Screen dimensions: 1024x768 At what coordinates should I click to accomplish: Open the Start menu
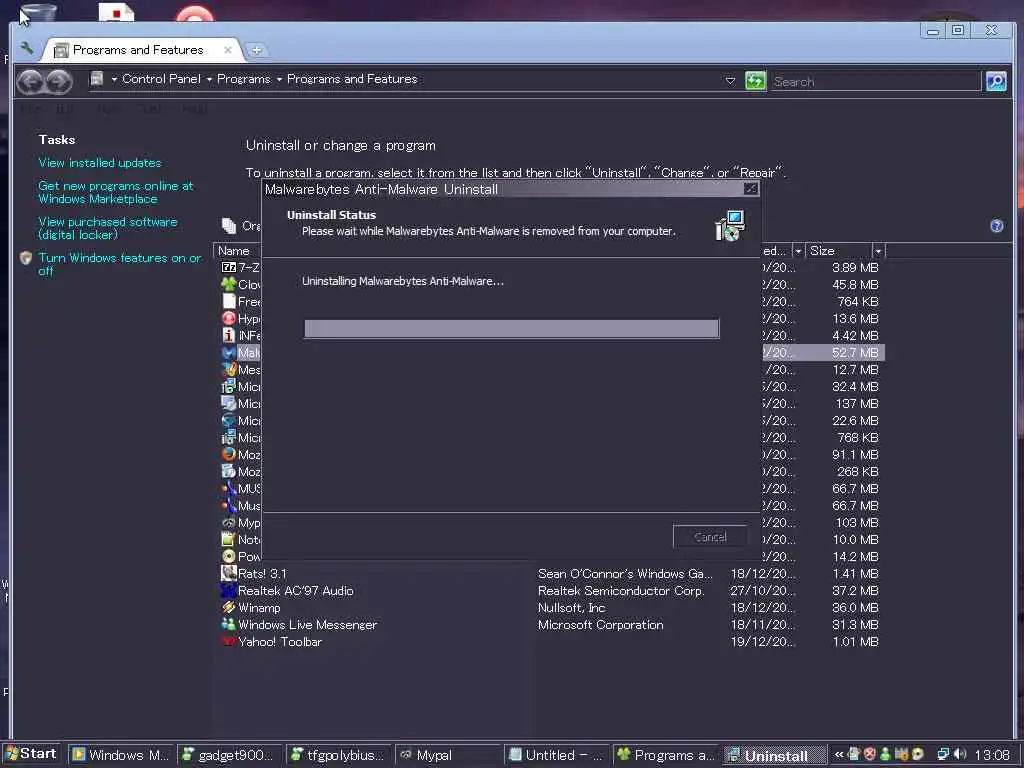(31, 754)
